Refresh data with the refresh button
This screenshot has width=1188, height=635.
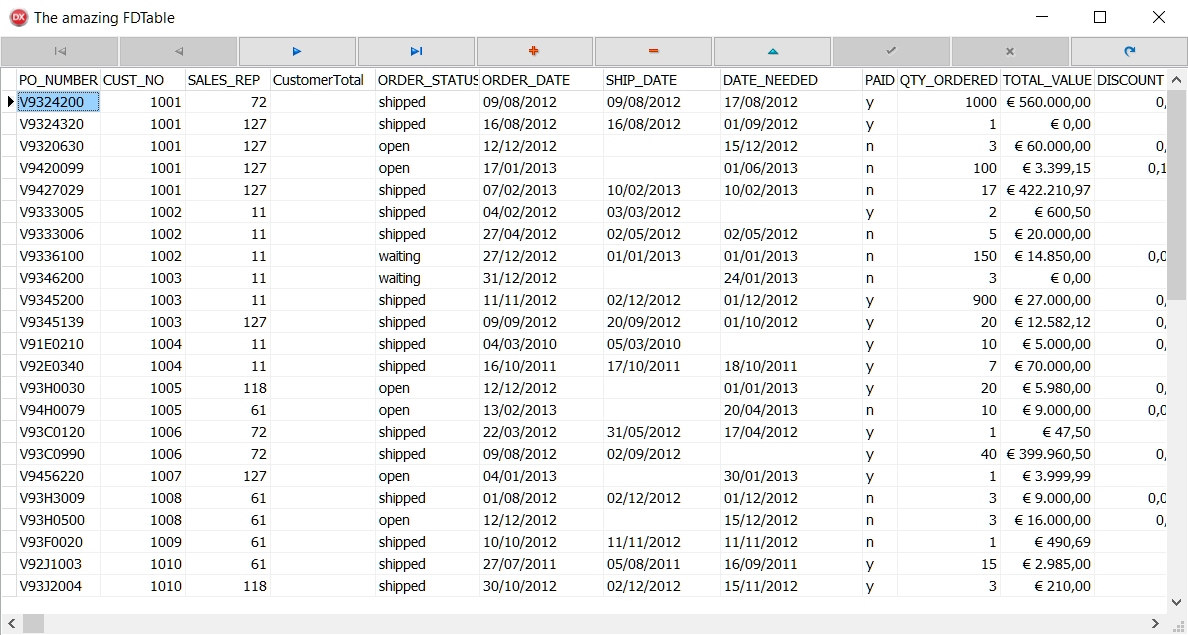(x=1129, y=51)
